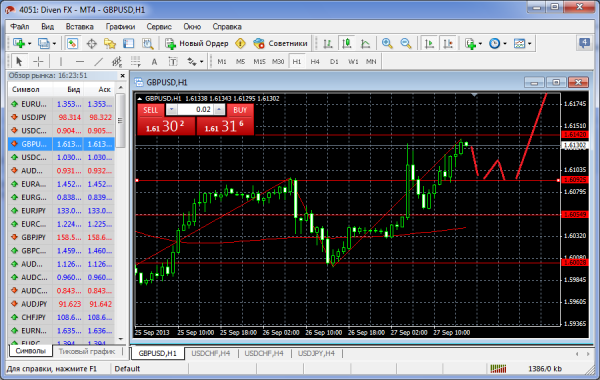The width and height of the screenshot is (600, 380).
Task: Select the GBPJPY row in Market Watch
Action: pos(61,237)
